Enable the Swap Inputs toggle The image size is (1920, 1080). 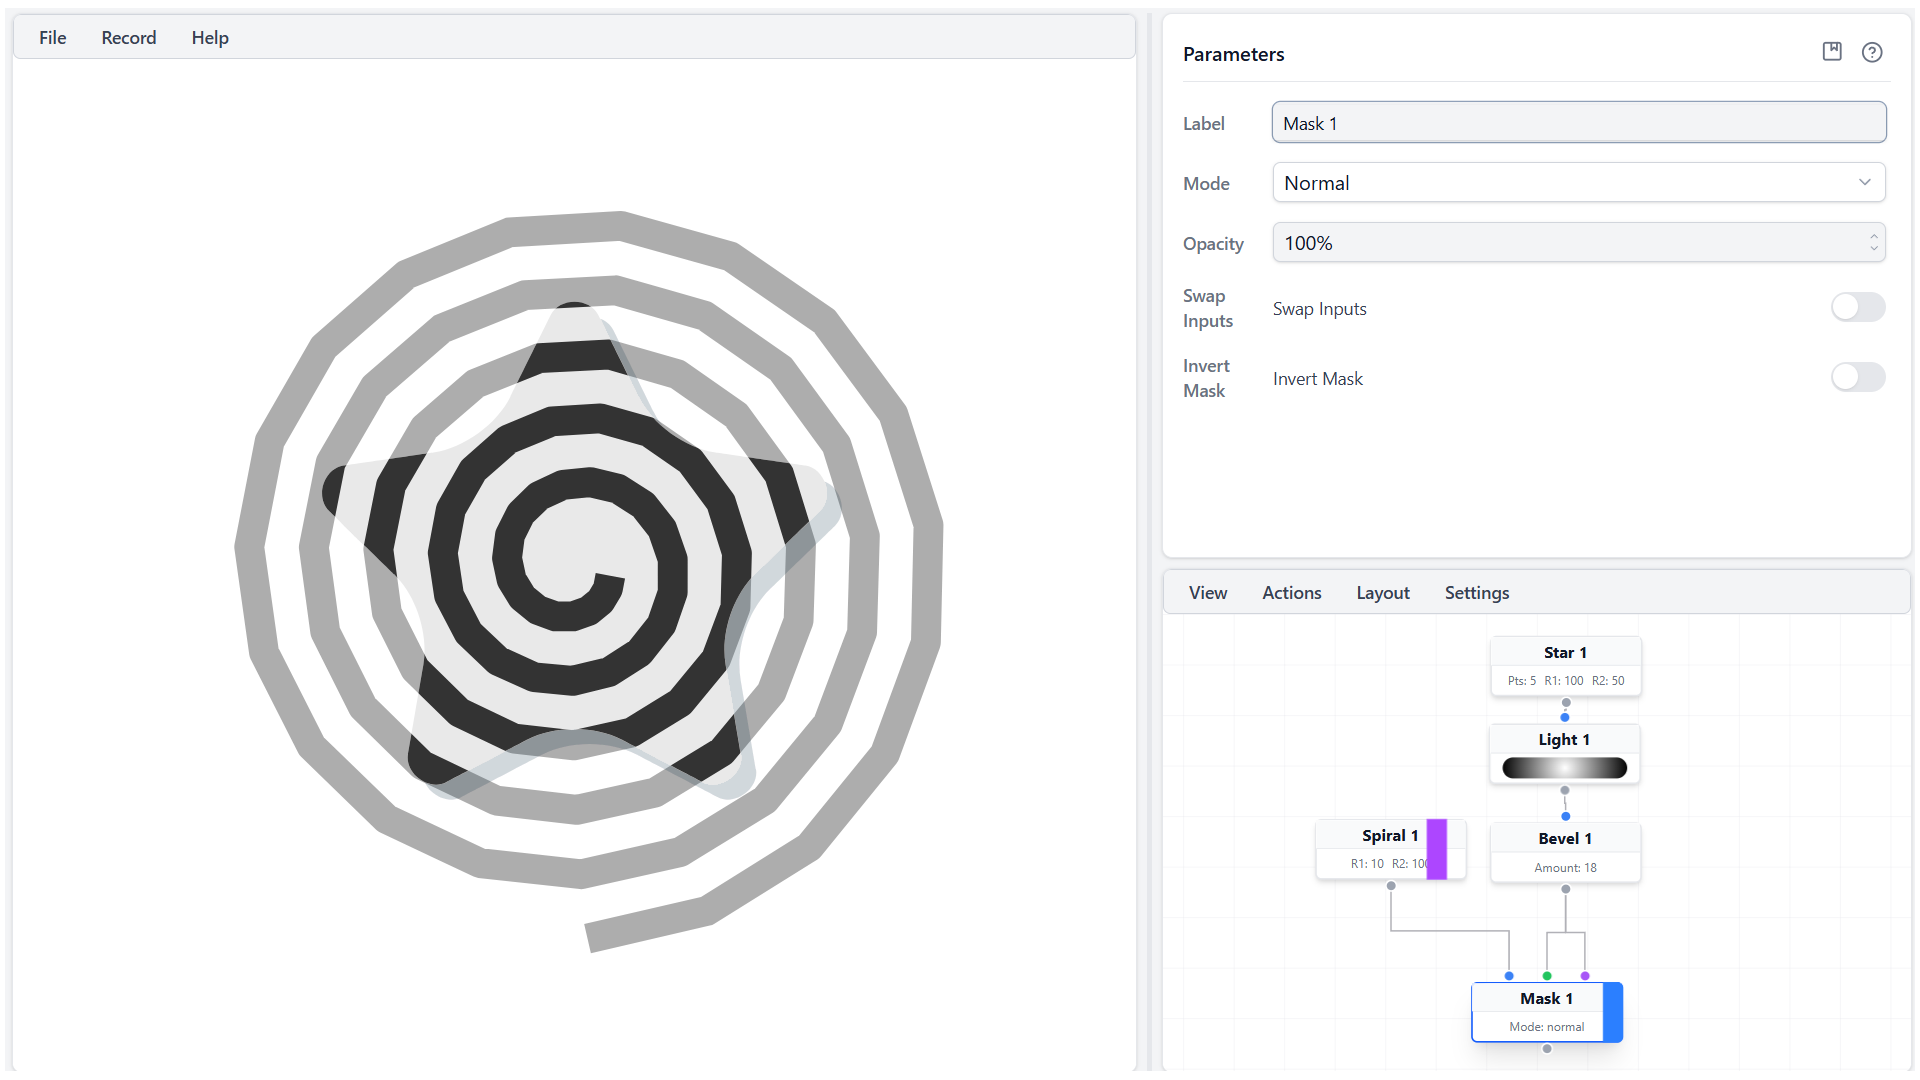coord(1857,308)
